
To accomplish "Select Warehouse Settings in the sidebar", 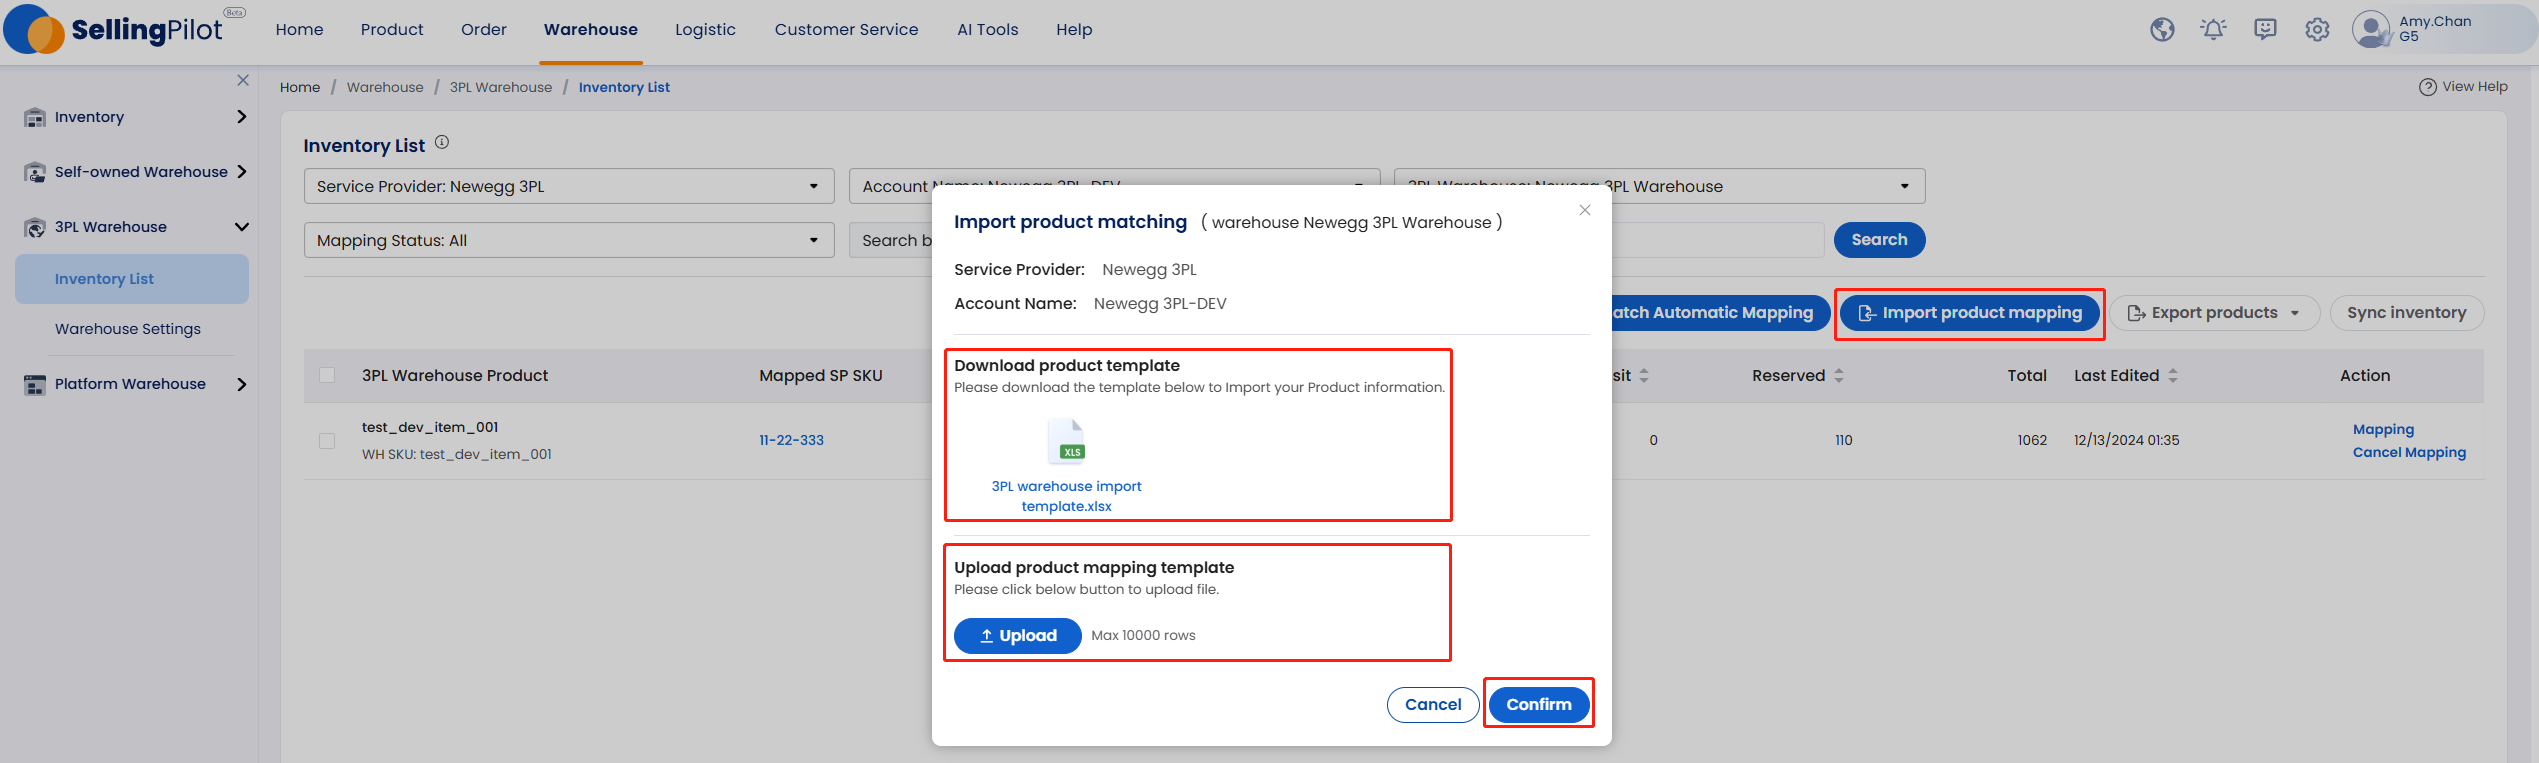I will point(128,329).
